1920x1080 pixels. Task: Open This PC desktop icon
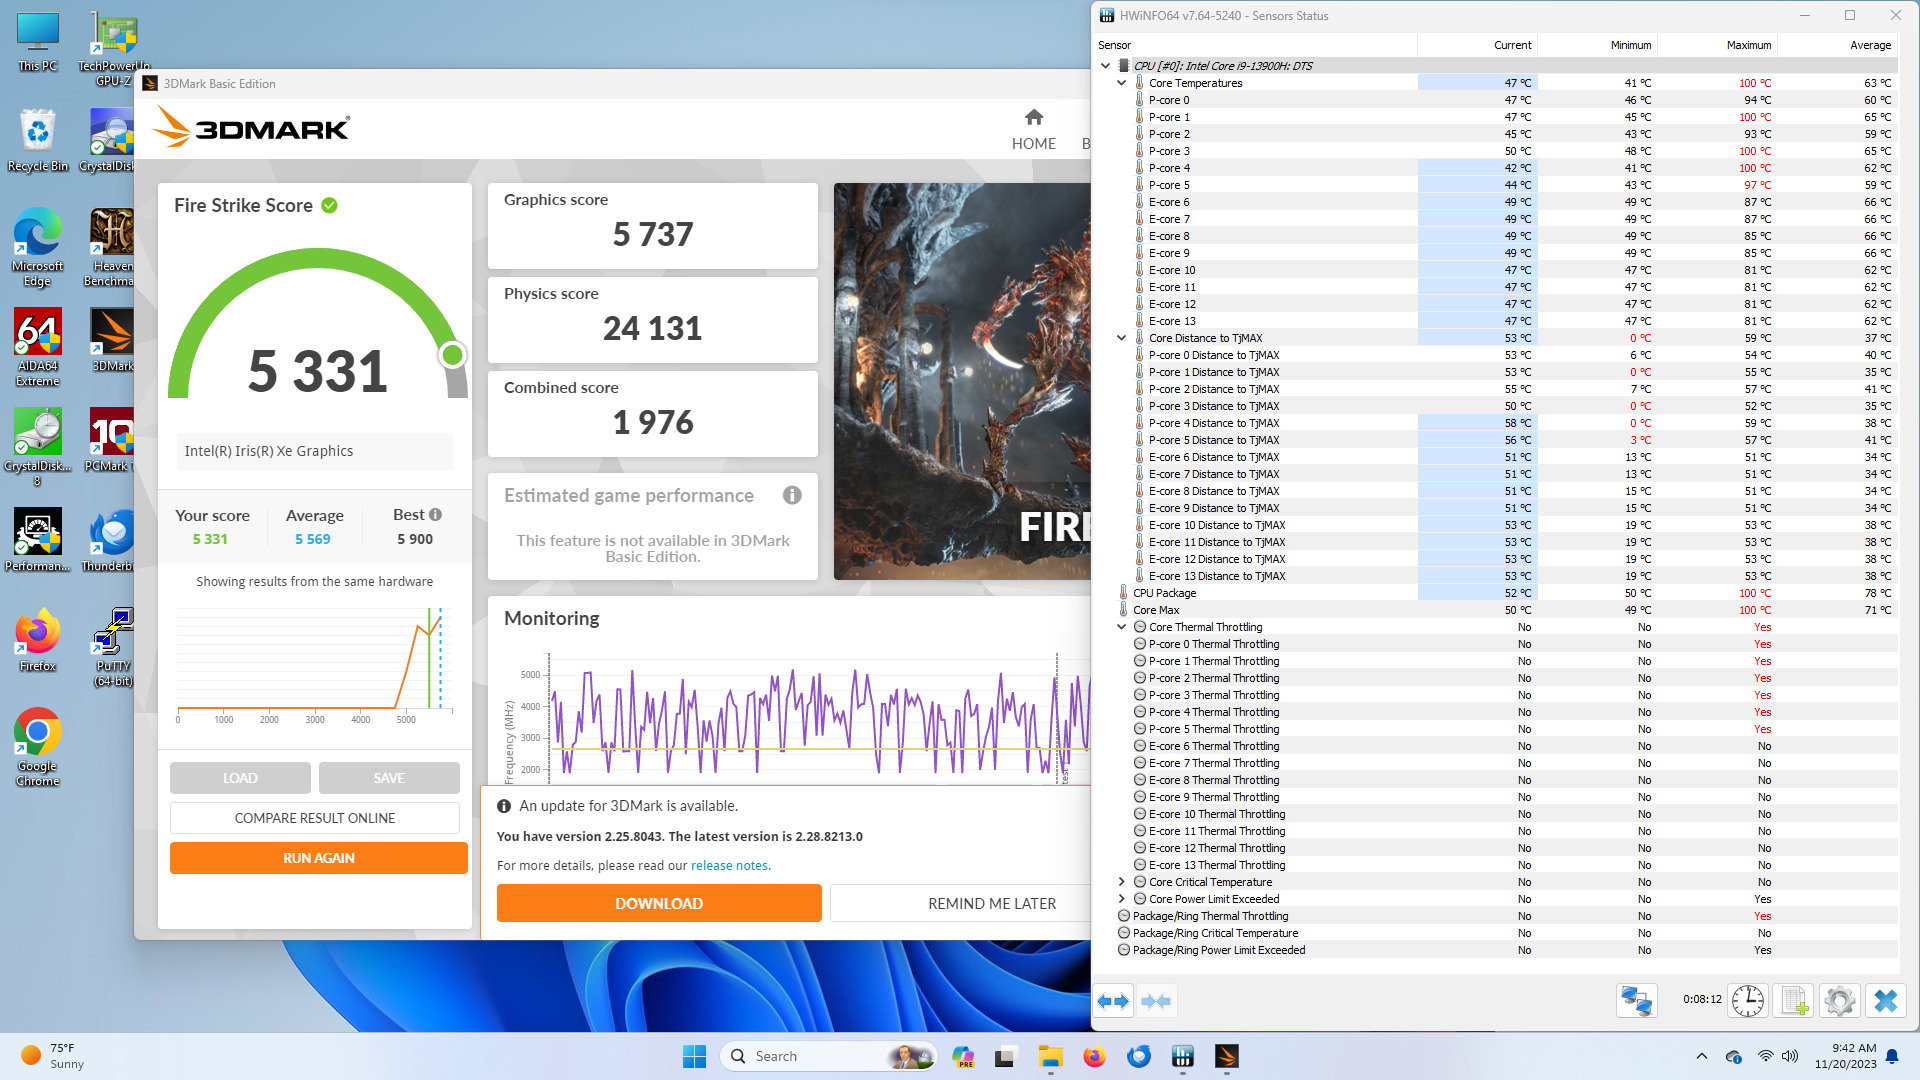[x=37, y=42]
